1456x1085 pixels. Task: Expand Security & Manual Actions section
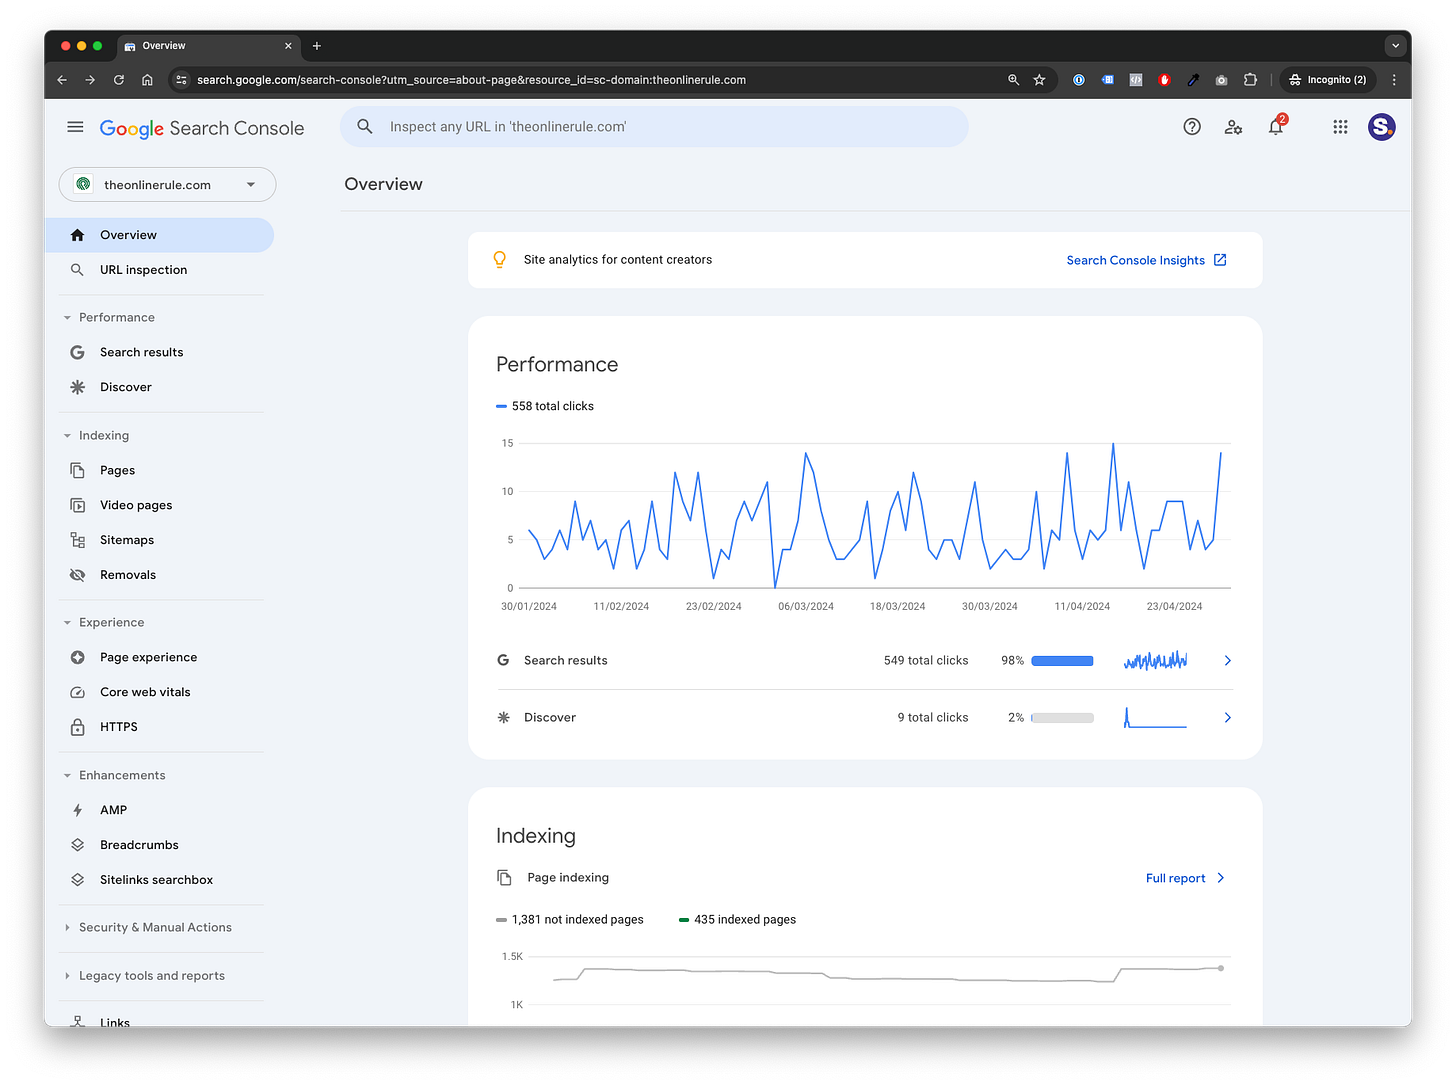(67, 928)
